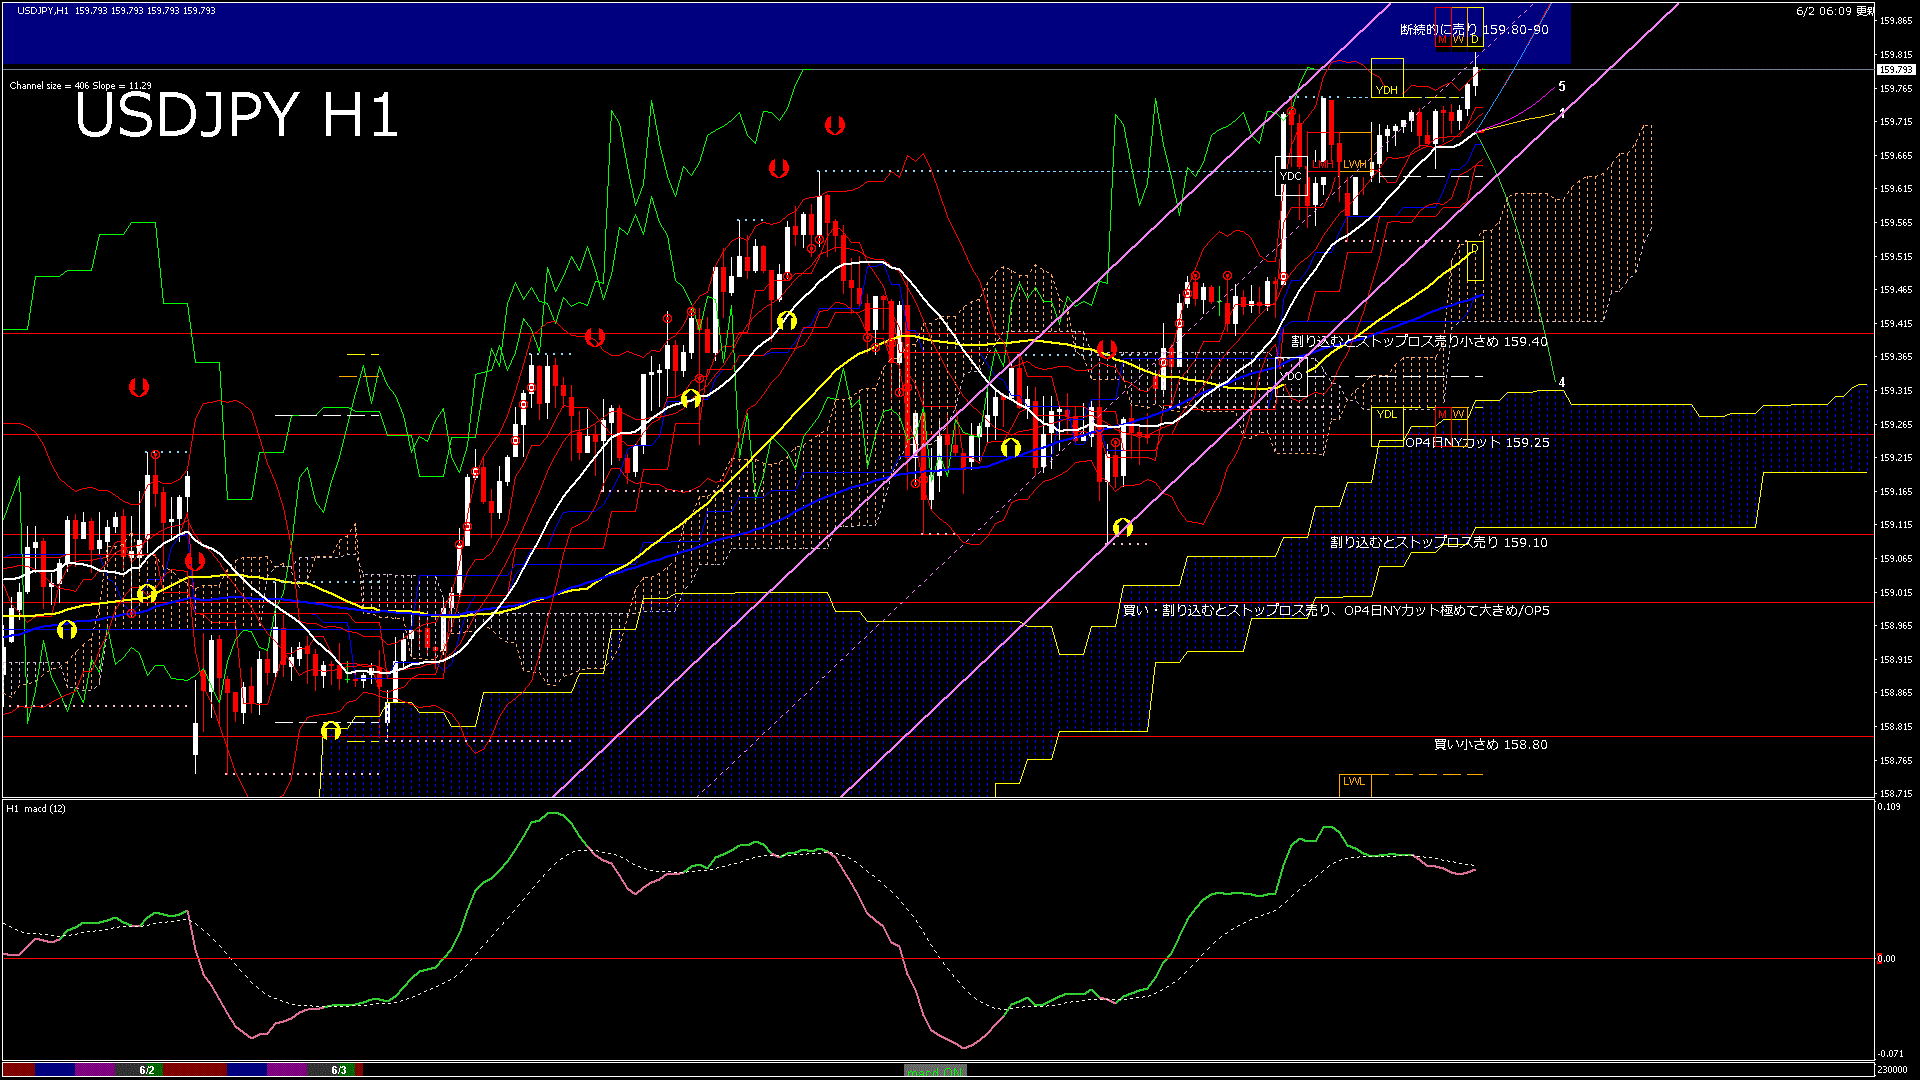1920x1080 pixels.
Task: Click the 159.865 price axis label
Action: coord(1896,21)
